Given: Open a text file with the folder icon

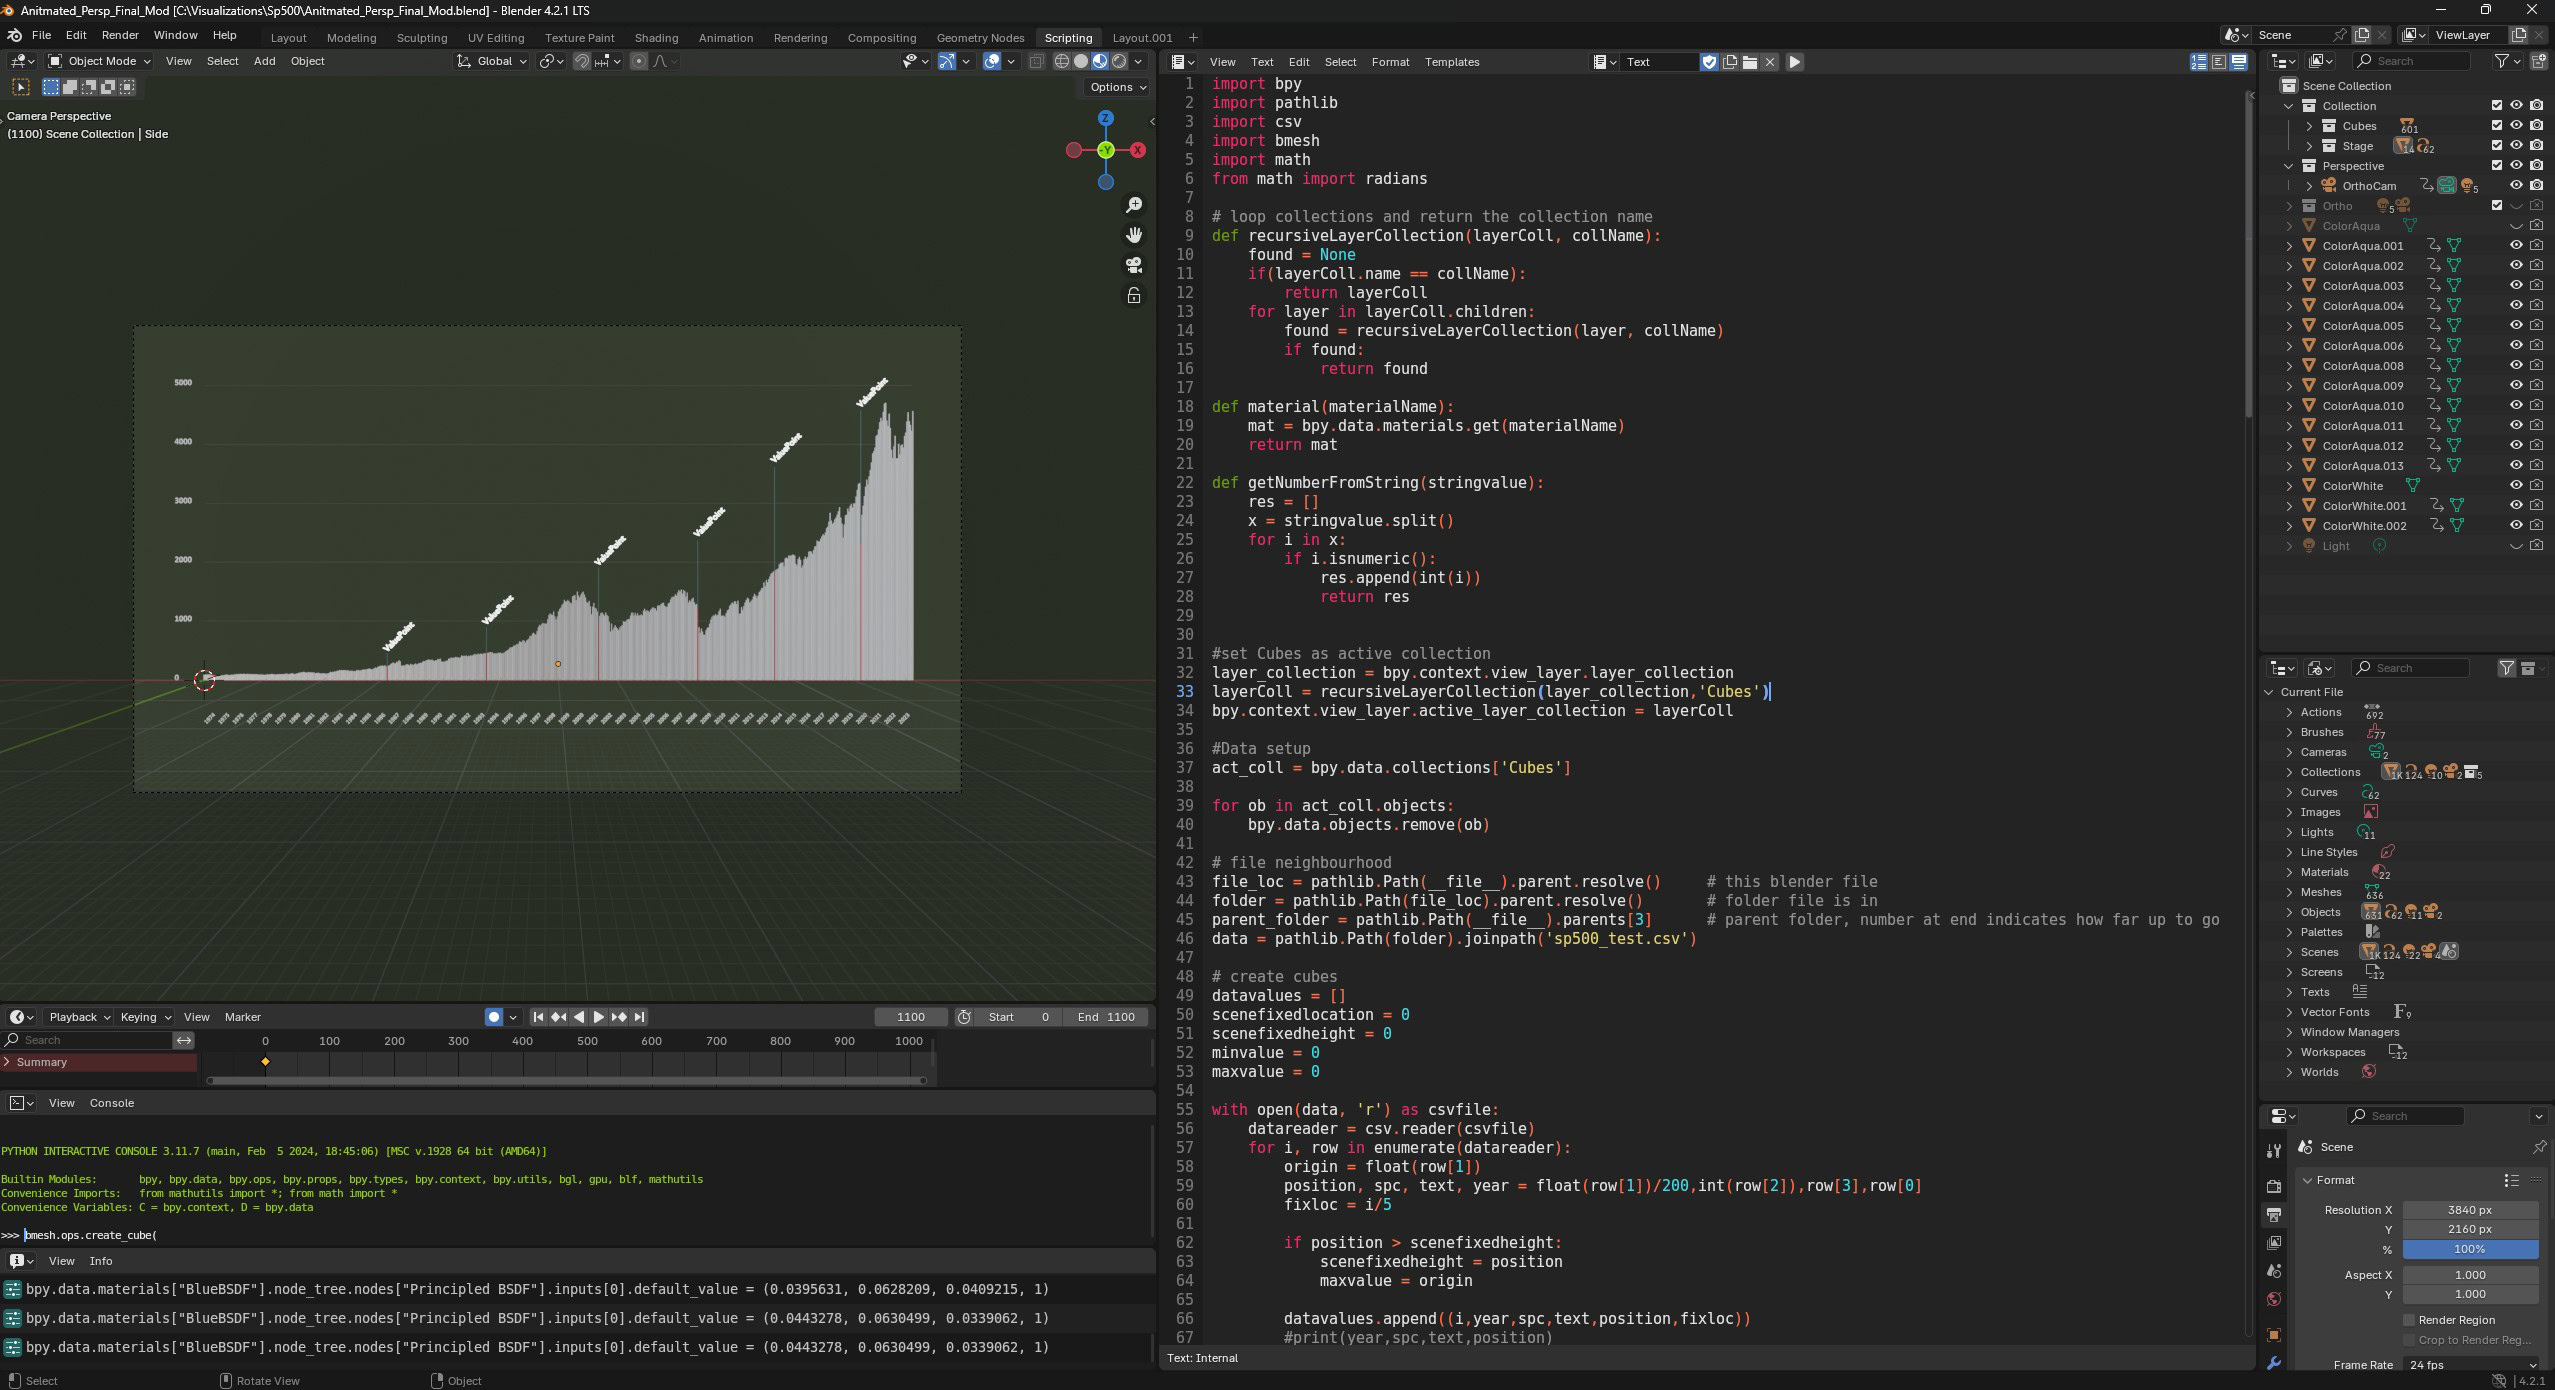Looking at the screenshot, I should coord(1750,62).
